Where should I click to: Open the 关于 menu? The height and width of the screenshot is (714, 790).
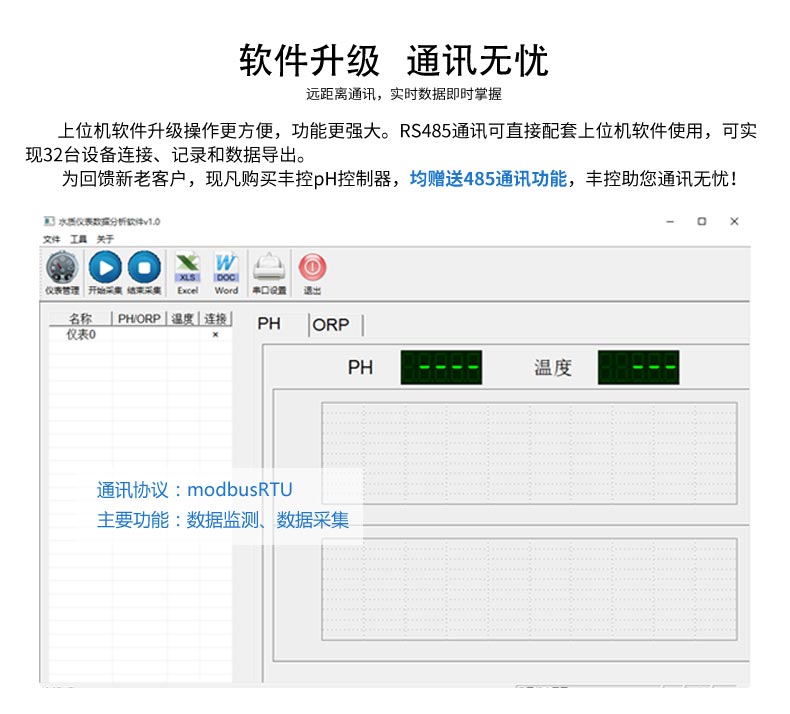tap(105, 239)
